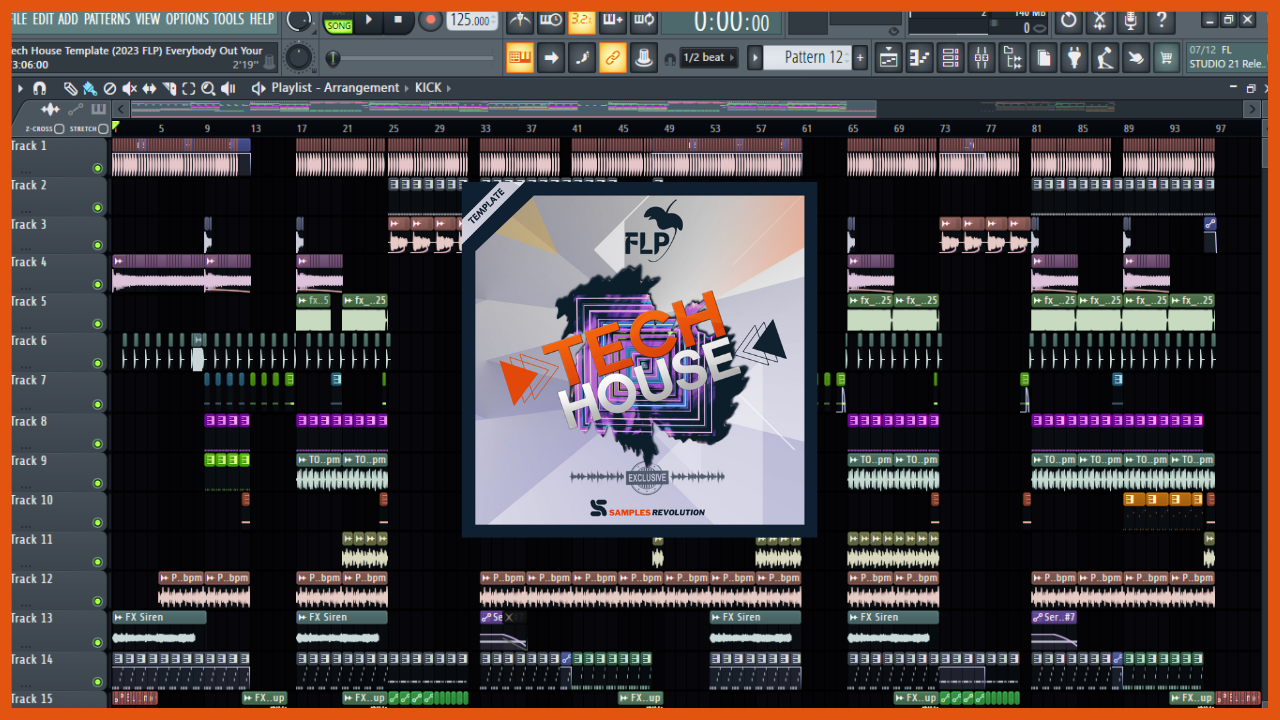
Task: Open the ADD menu
Action: [x=68, y=19]
